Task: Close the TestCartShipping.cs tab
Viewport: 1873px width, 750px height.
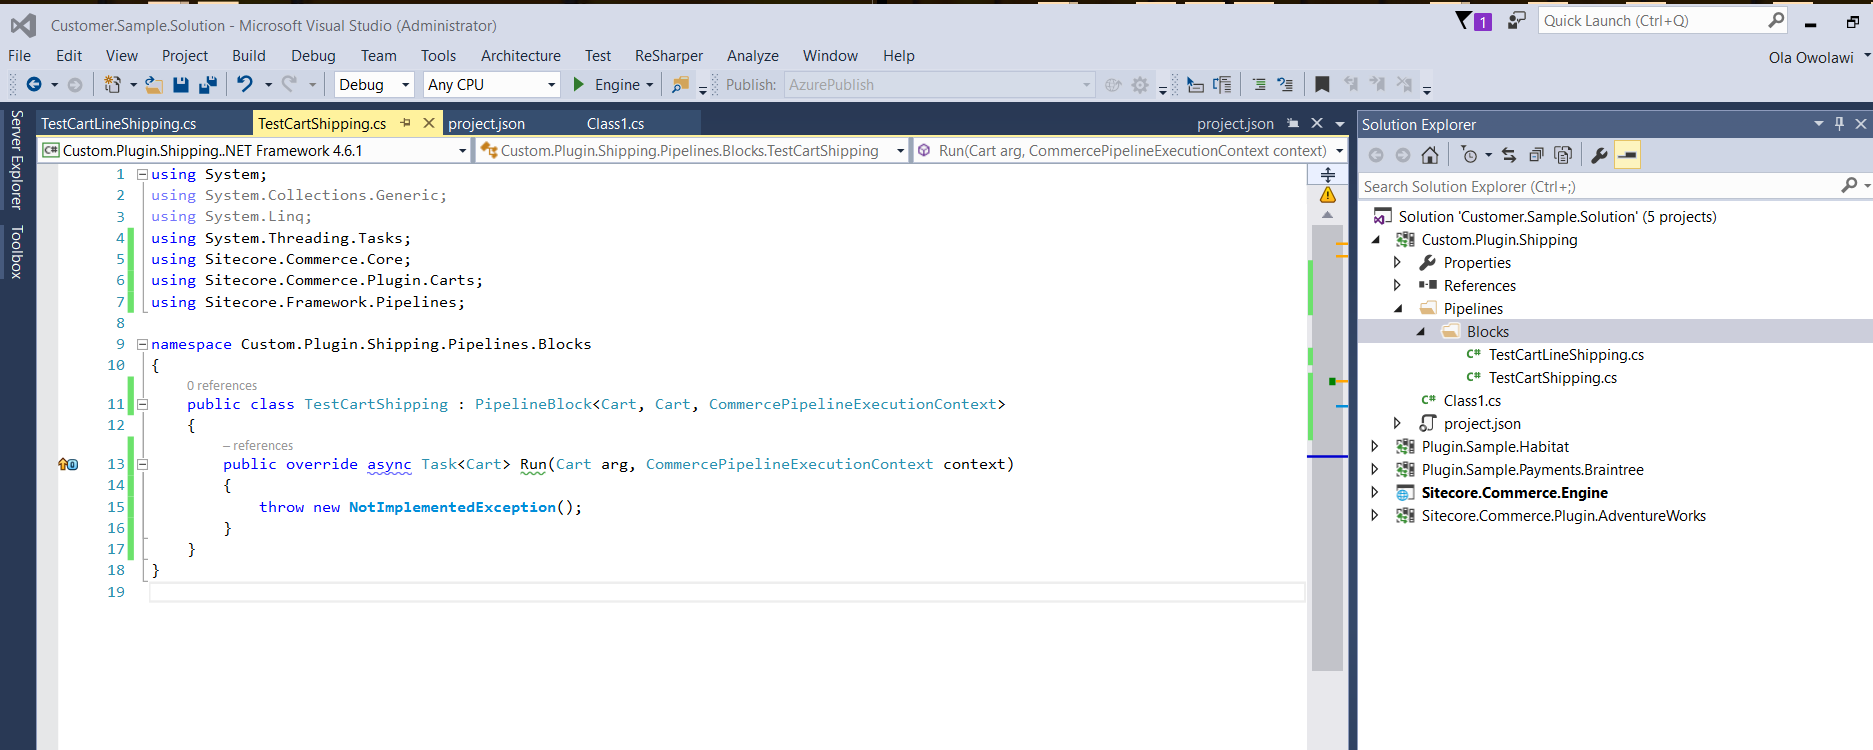Action: [x=429, y=123]
